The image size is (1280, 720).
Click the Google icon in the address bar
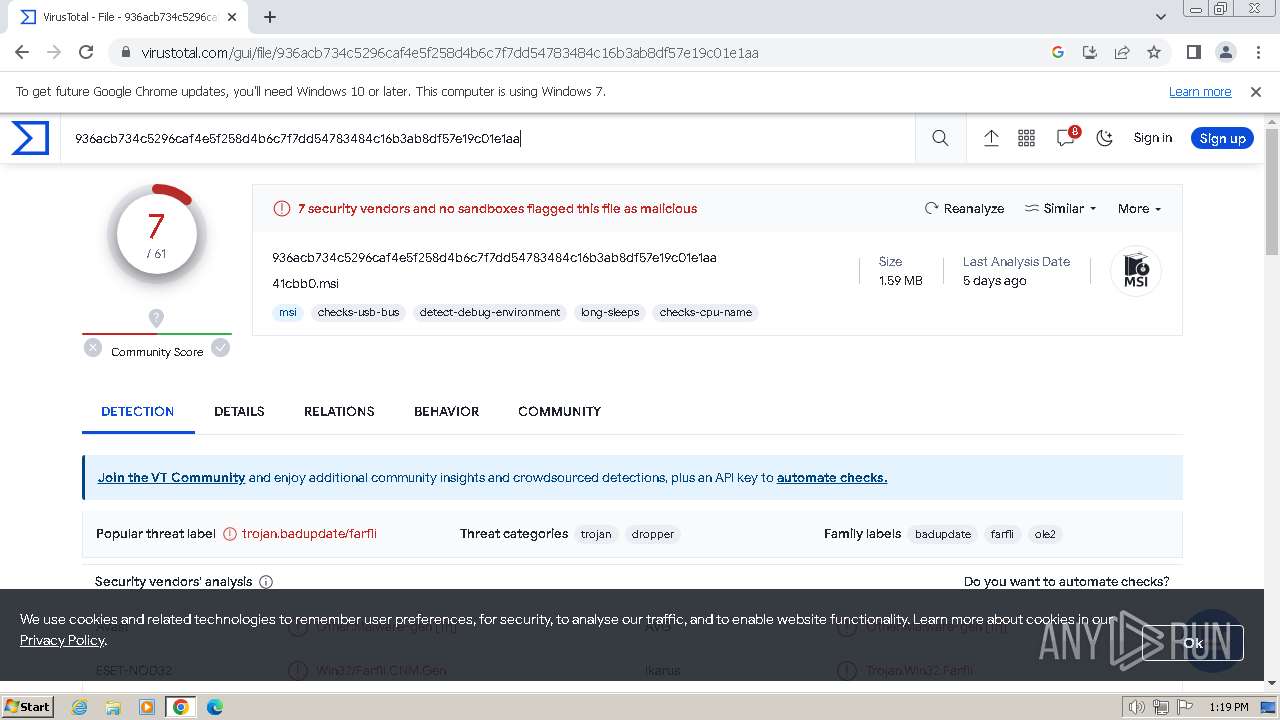(1058, 52)
